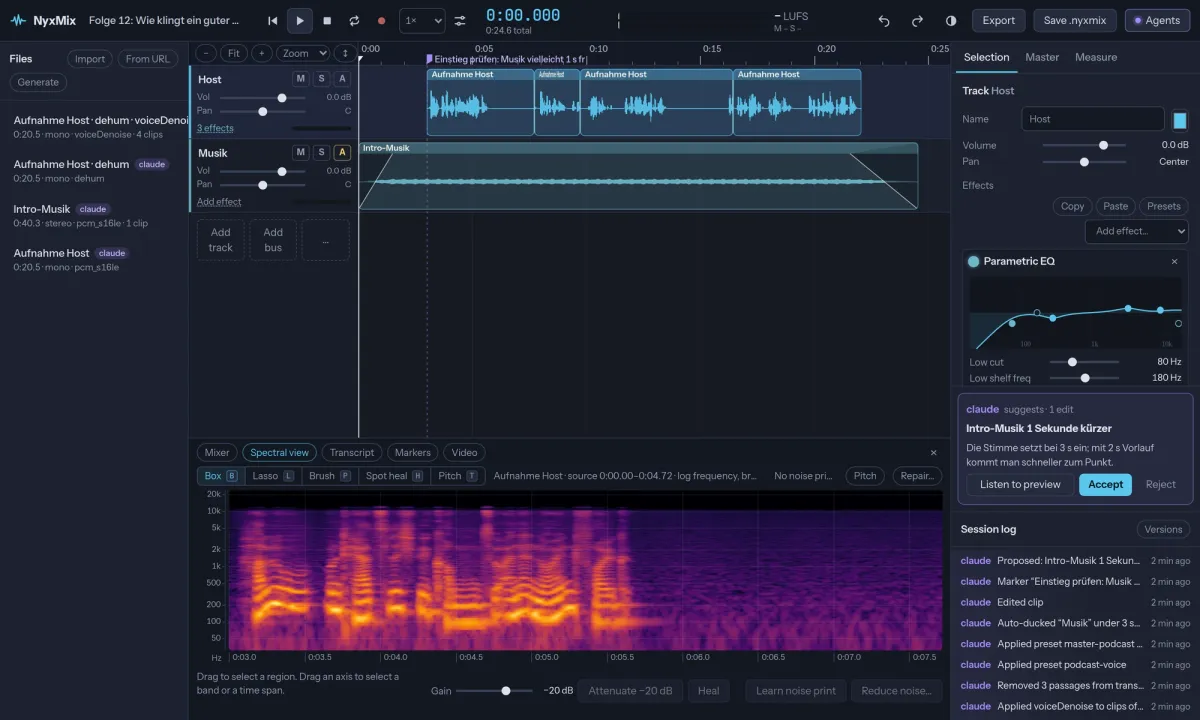Click Add effect on the Musik track
The image size is (1200, 720).
219,201
